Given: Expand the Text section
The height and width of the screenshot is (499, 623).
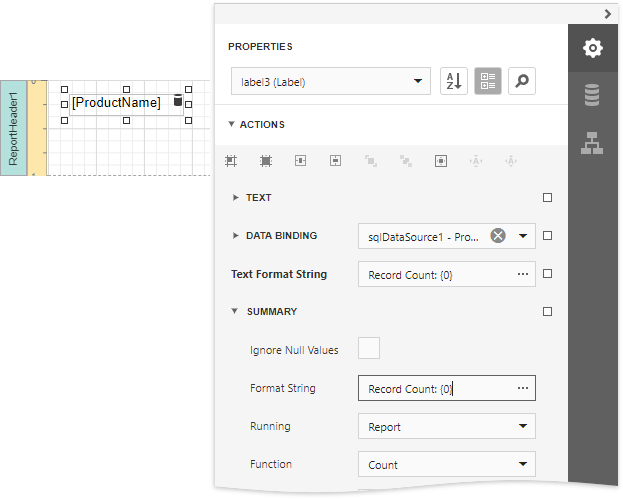Looking at the screenshot, I should (236, 198).
